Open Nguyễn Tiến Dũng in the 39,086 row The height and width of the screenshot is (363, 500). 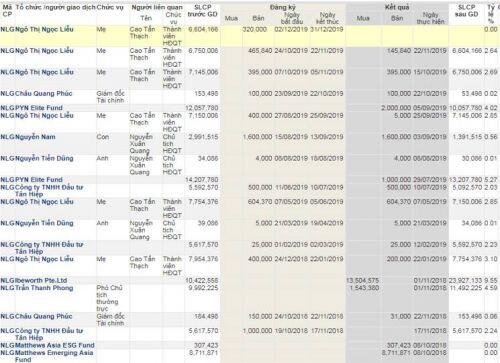[x=44, y=223]
